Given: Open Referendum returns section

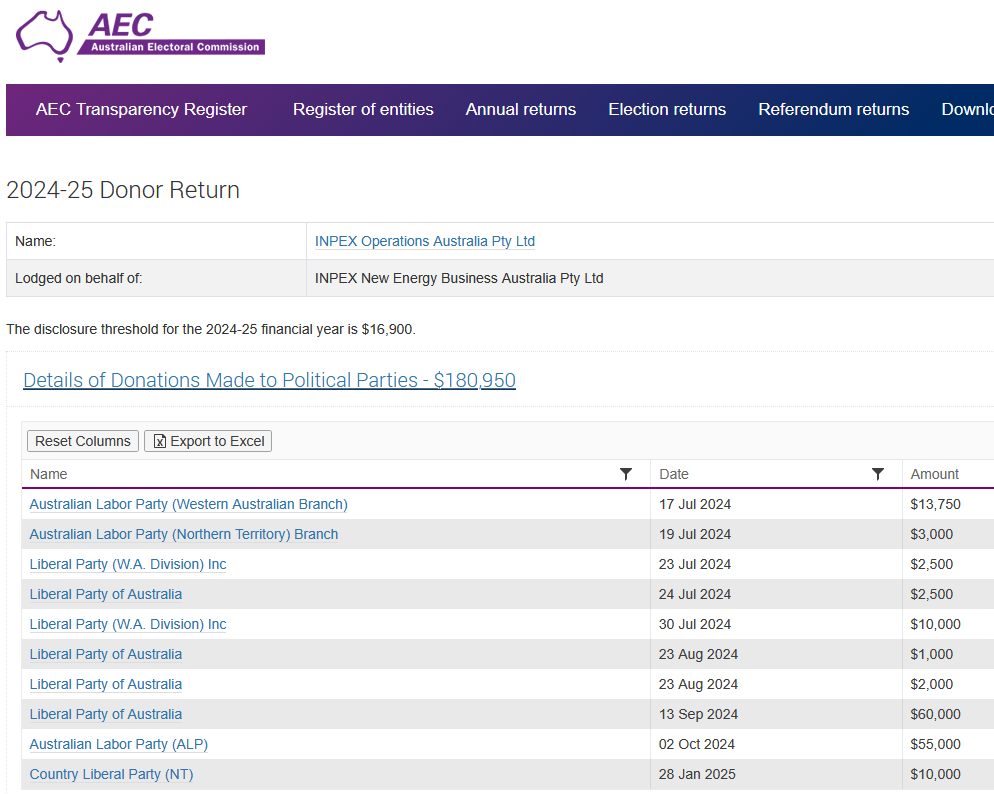Looking at the screenshot, I should [833, 110].
